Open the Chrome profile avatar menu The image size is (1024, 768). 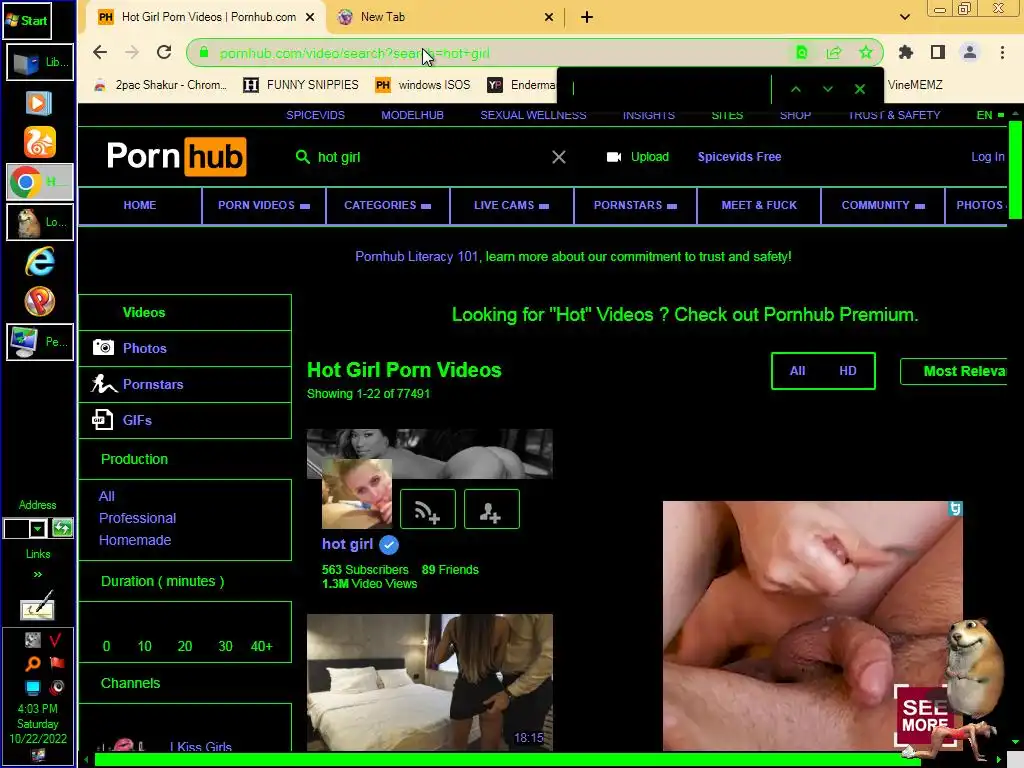tap(970, 52)
